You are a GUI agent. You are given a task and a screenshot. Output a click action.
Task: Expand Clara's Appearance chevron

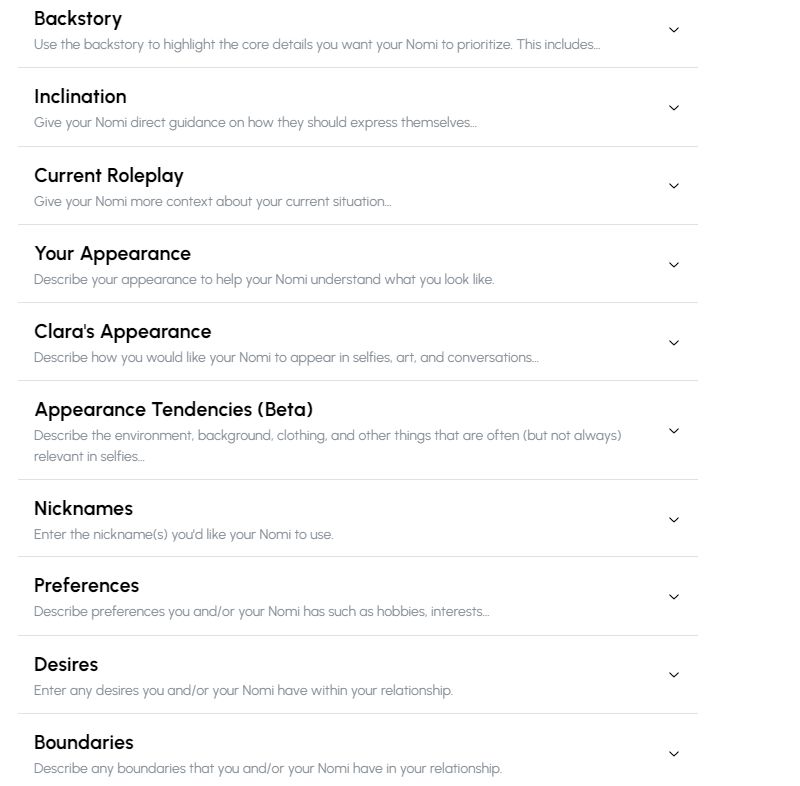(673, 343)
